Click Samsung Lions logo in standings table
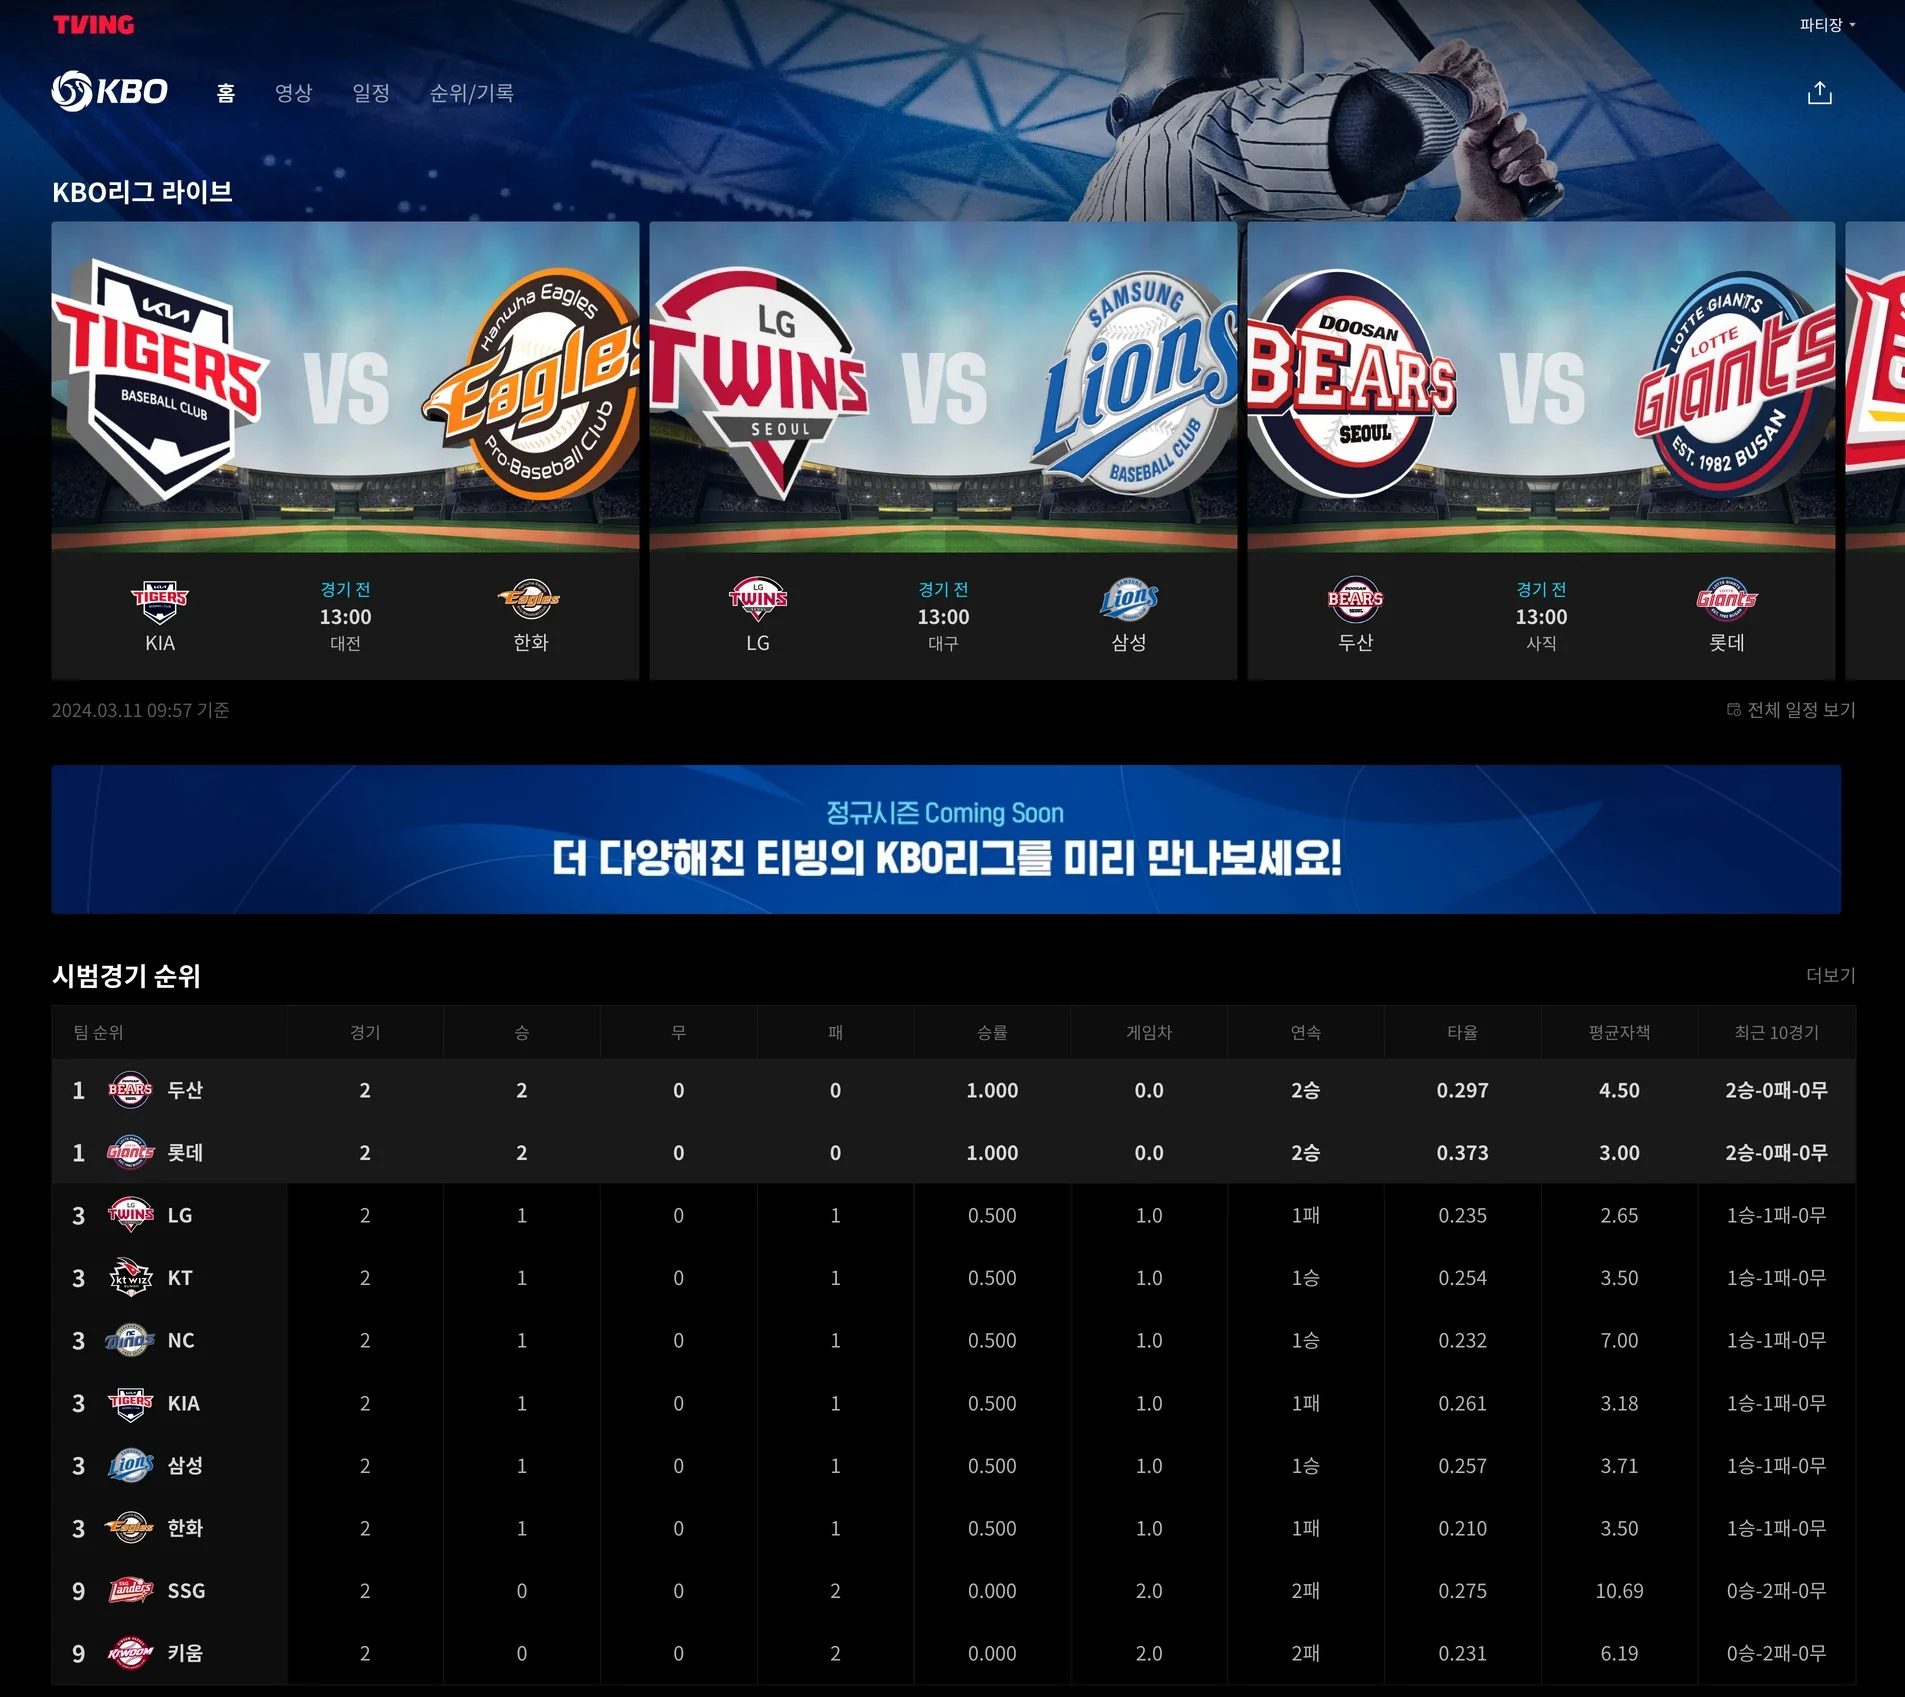This screenshot has width=1905, height=1697. [130, 1466]
